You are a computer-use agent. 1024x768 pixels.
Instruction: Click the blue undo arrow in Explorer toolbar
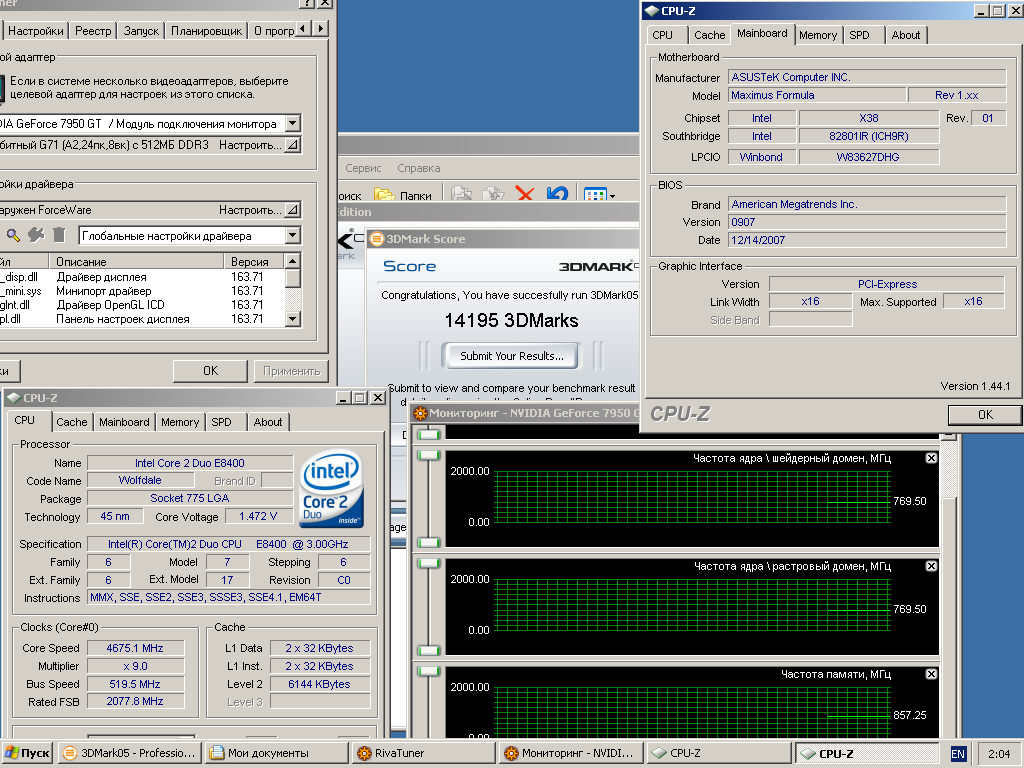pos(557,194)
